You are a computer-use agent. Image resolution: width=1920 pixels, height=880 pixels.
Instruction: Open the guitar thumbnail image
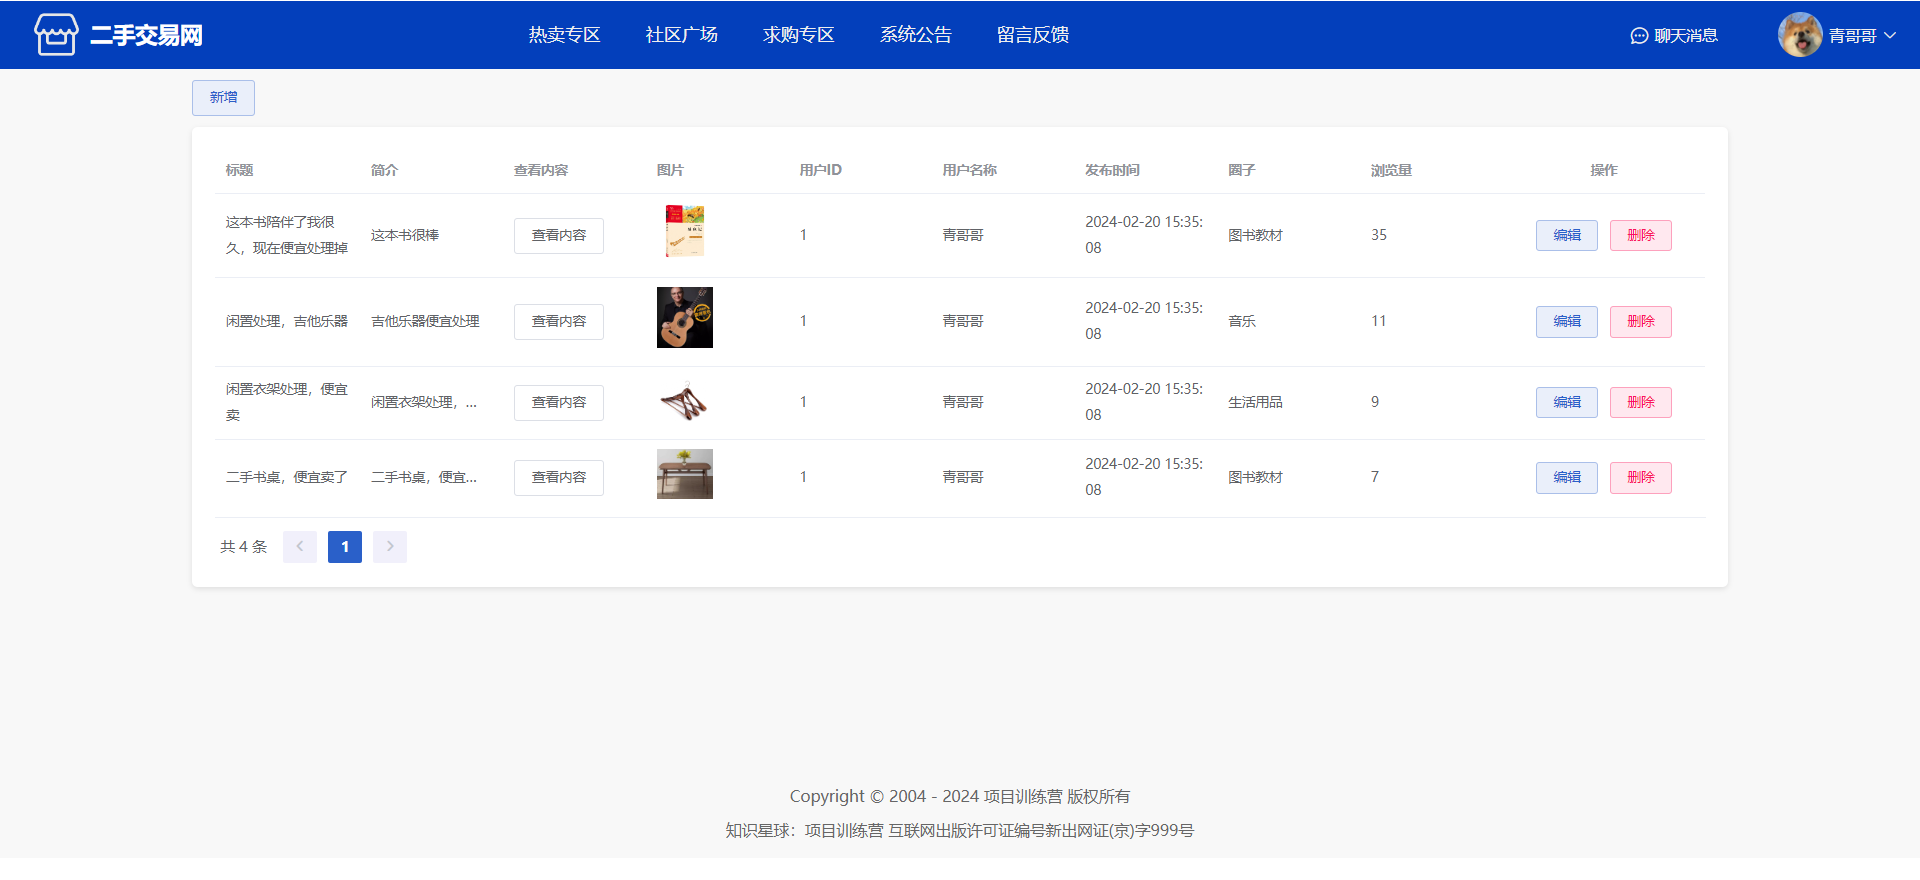coord(685,318)
